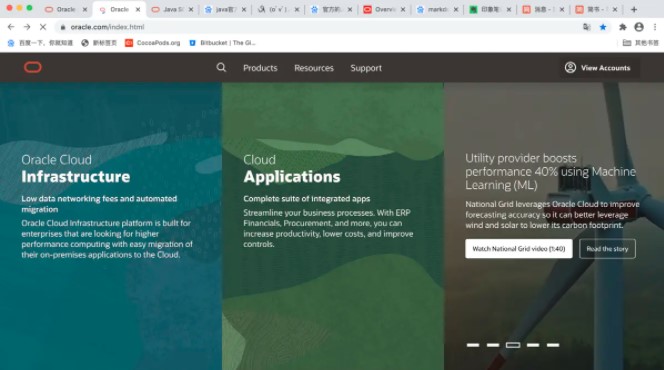Close the 简书 tab
This screenshot has width=664, height=370.
(615, 9)
